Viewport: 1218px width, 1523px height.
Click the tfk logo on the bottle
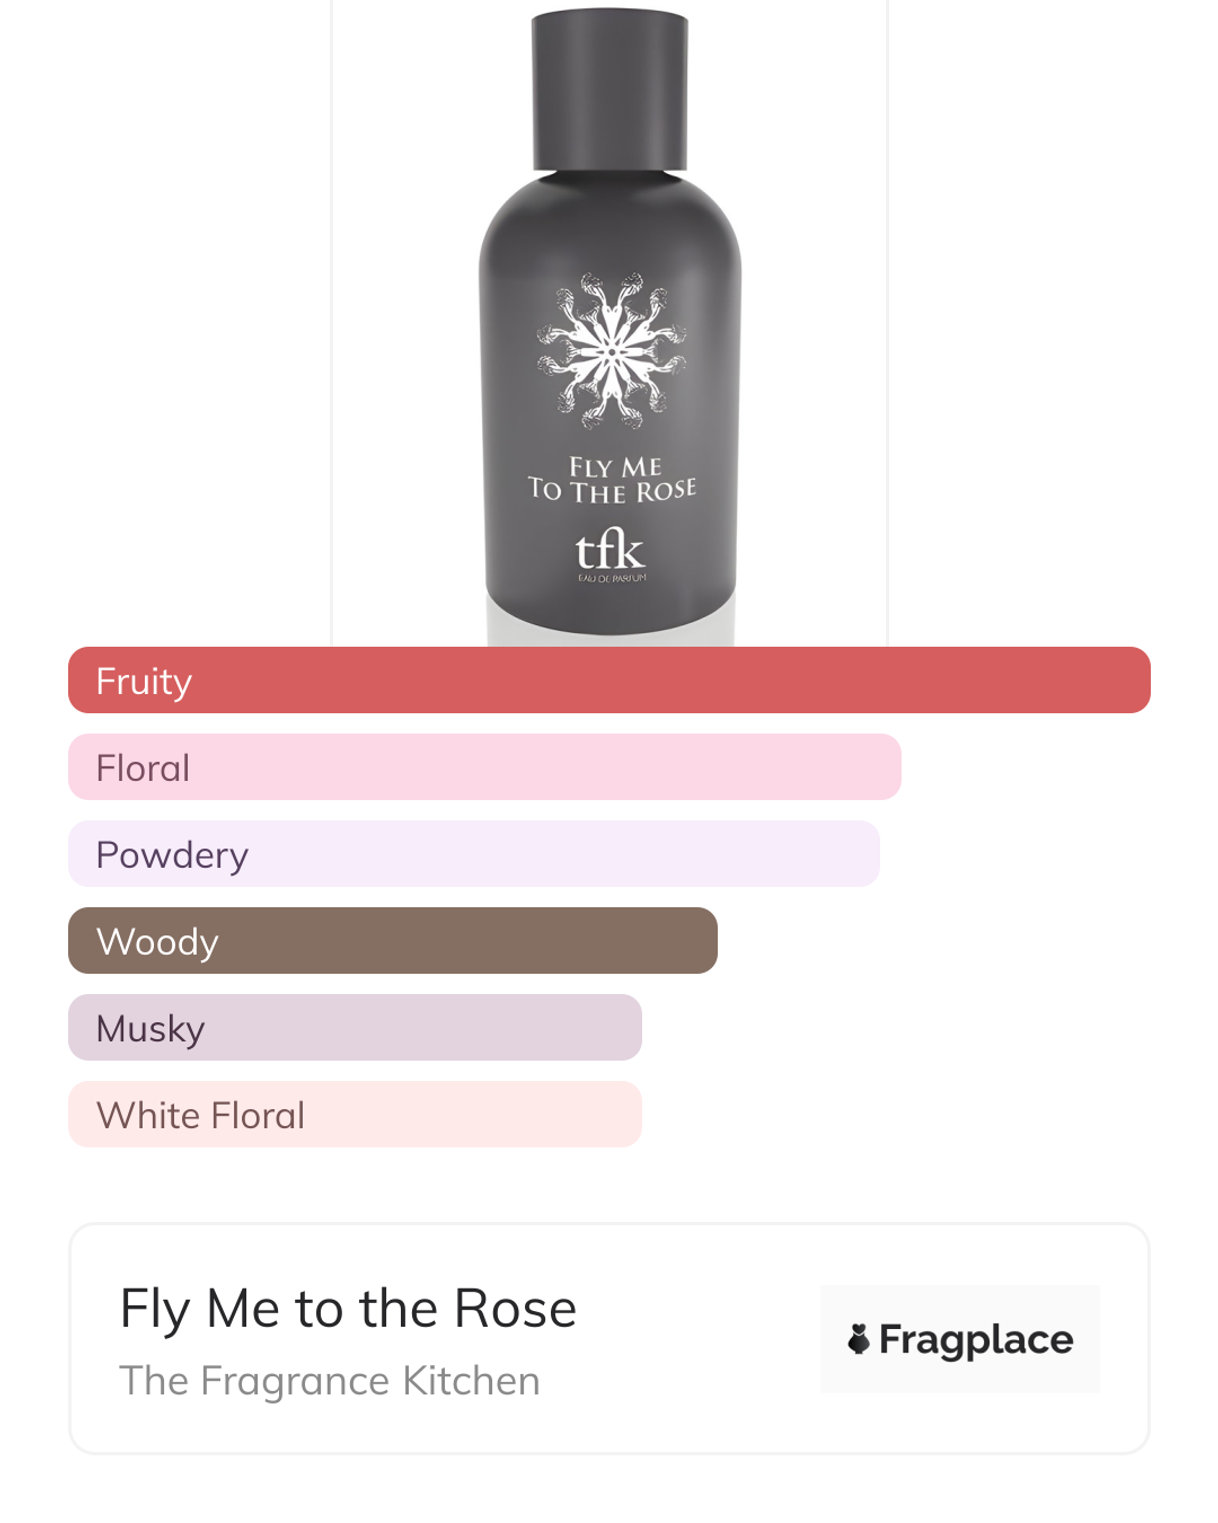click(609, 551)
